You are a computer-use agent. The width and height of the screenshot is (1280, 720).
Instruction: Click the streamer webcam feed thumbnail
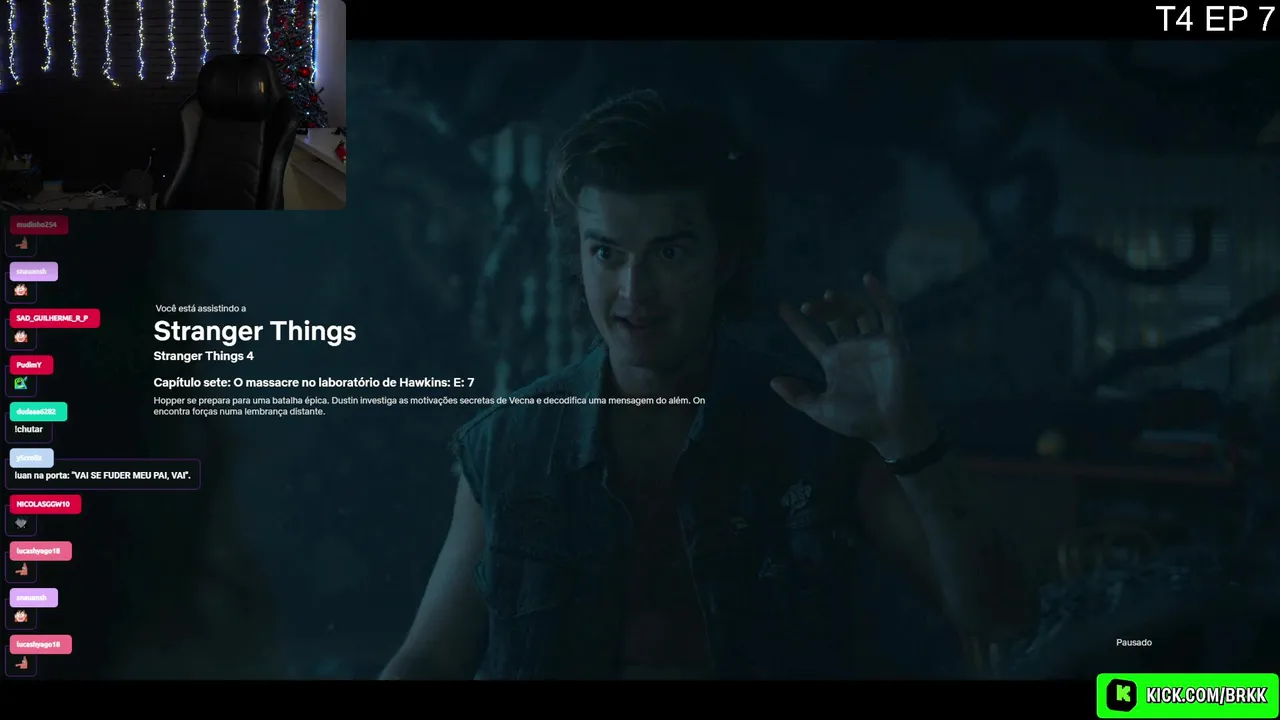pos(173,104)
